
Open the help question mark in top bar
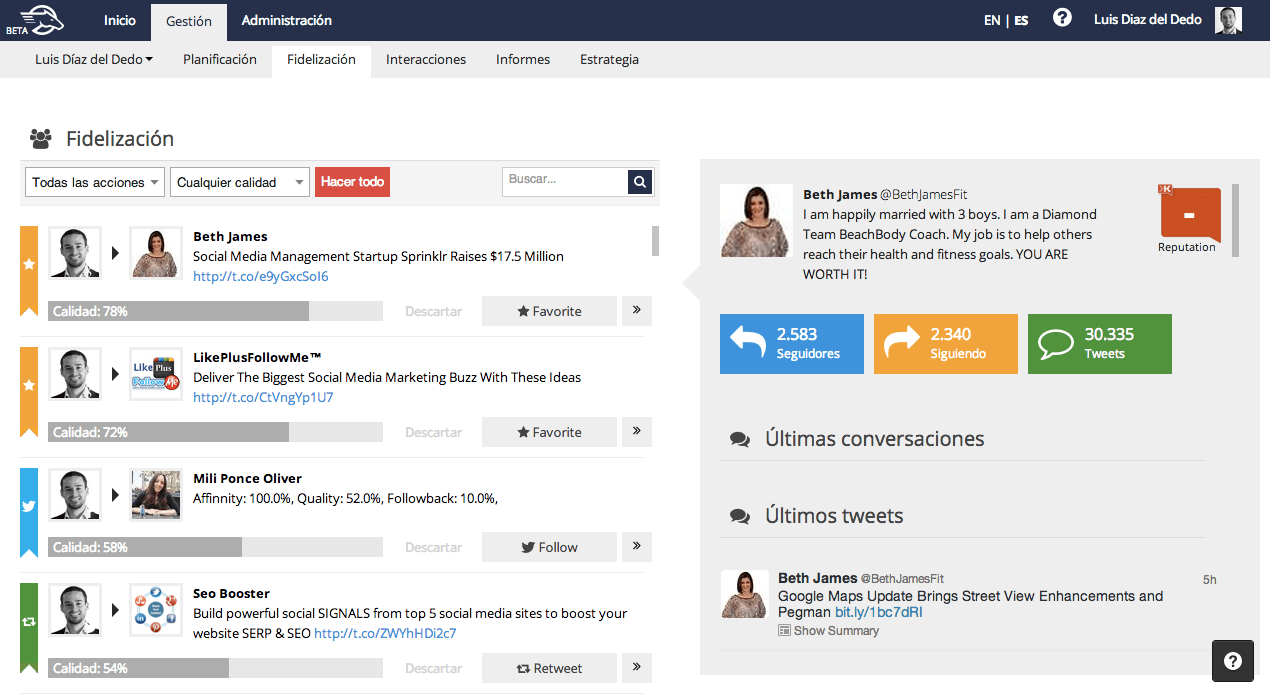[1062, 18]
